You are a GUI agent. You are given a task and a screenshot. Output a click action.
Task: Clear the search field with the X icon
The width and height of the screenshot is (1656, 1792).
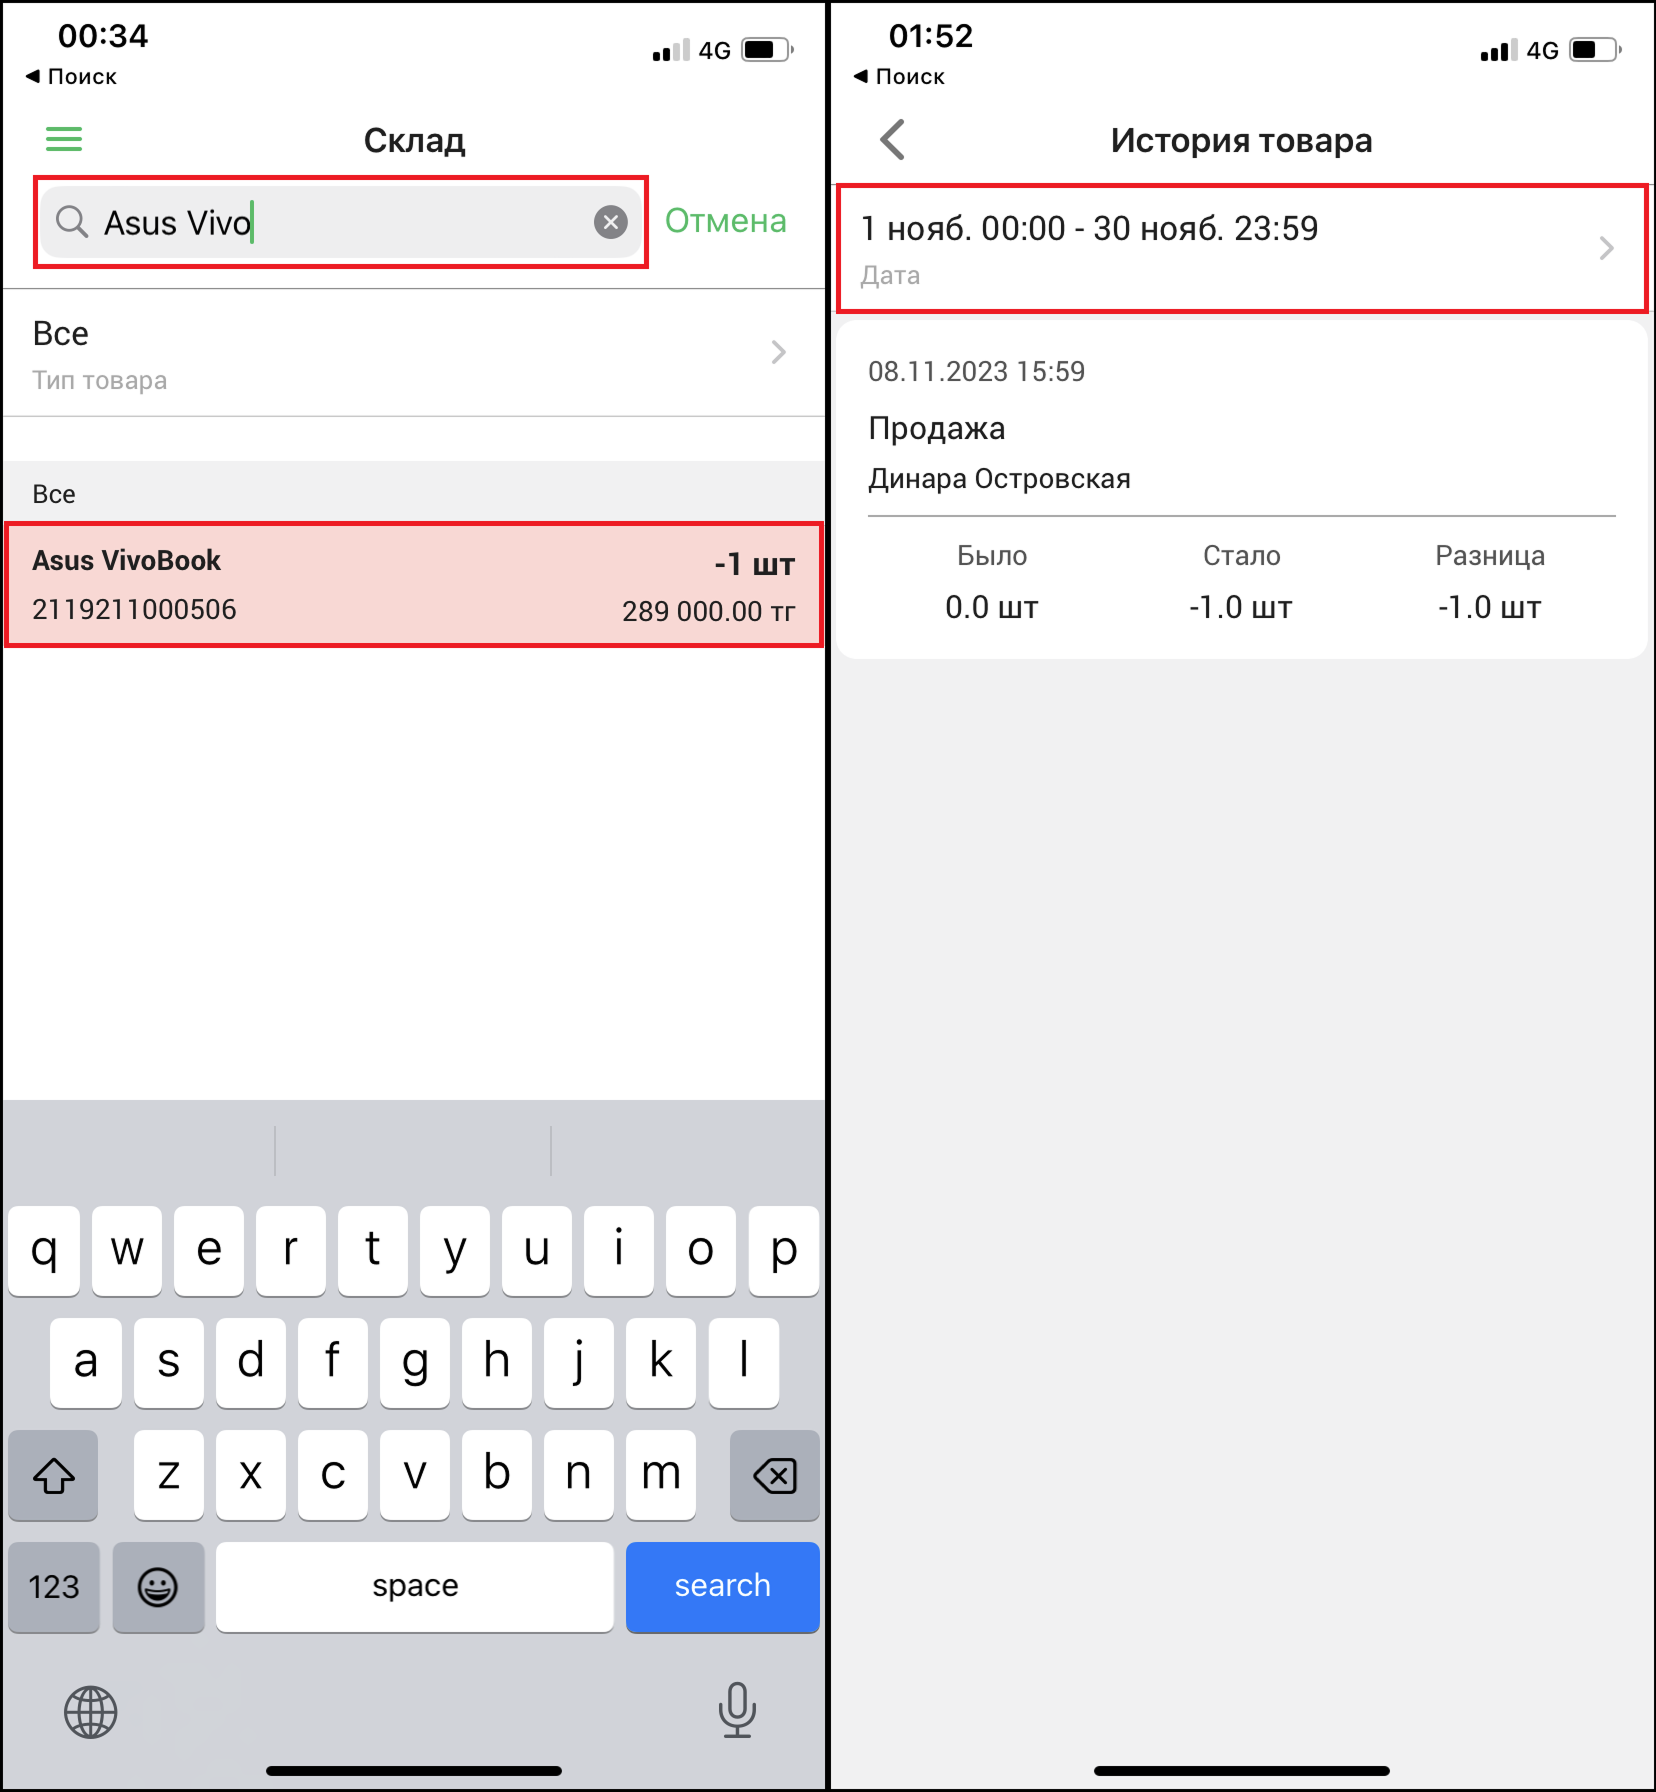[611, 222]
